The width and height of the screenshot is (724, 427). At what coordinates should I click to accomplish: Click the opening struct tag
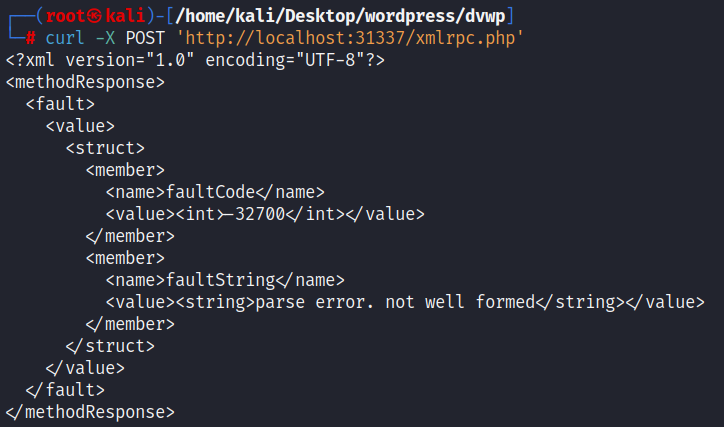(x=105, y=148)
